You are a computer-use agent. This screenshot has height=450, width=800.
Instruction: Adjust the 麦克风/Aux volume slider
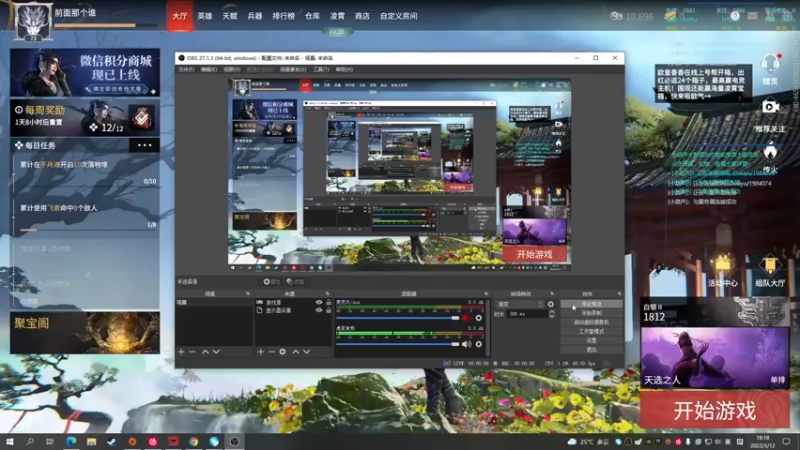[x=398, y=318]
